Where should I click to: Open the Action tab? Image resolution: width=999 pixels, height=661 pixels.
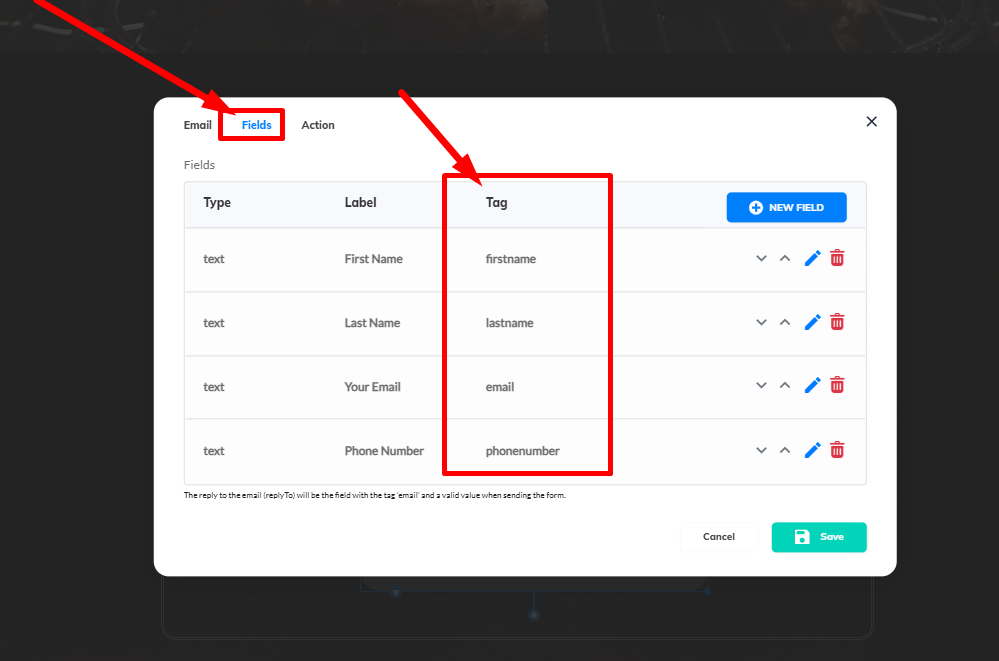318,125
